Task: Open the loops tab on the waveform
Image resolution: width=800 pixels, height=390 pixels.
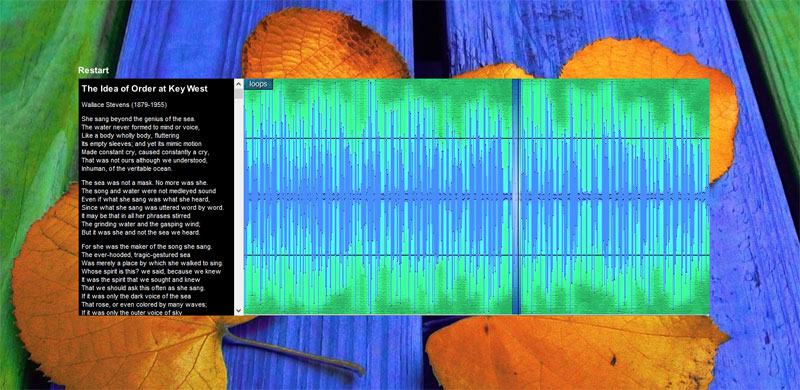Action: [258, 84]
